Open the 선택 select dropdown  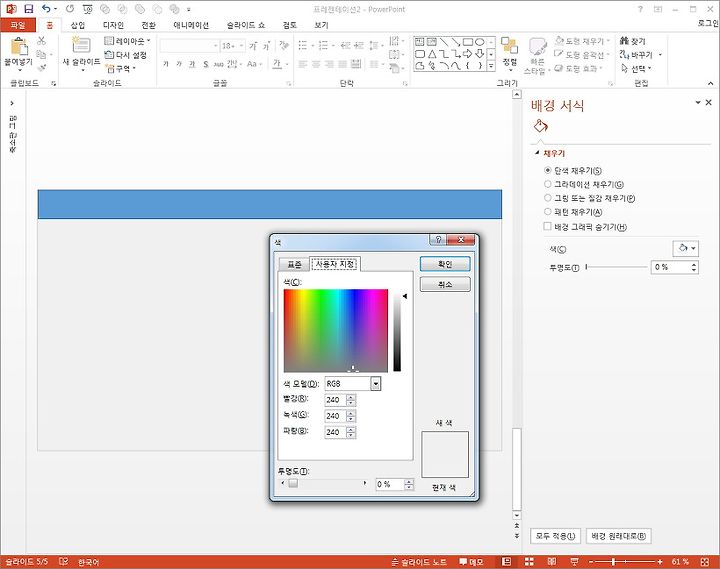636,68
